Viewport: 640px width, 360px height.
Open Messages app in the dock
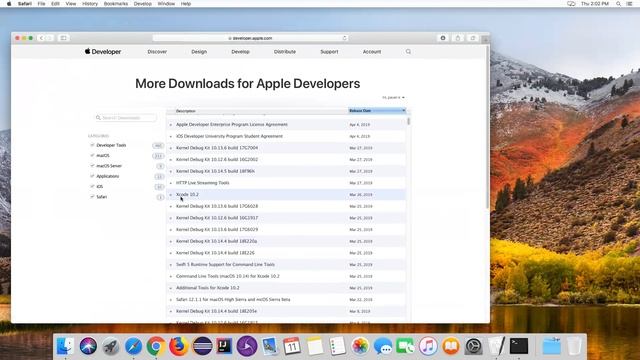(383, 346)
